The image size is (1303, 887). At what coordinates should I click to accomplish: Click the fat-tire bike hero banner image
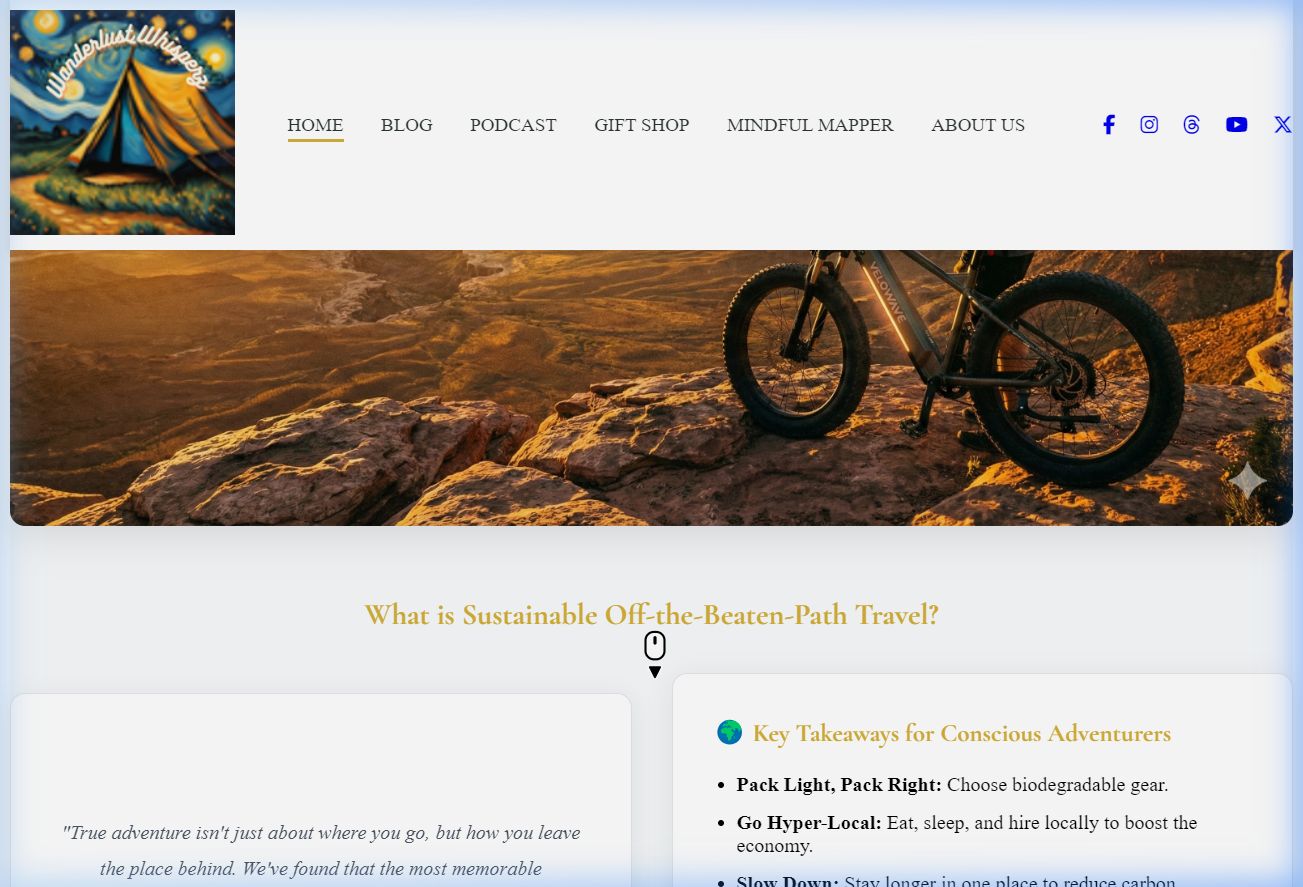tap(651, 388)
